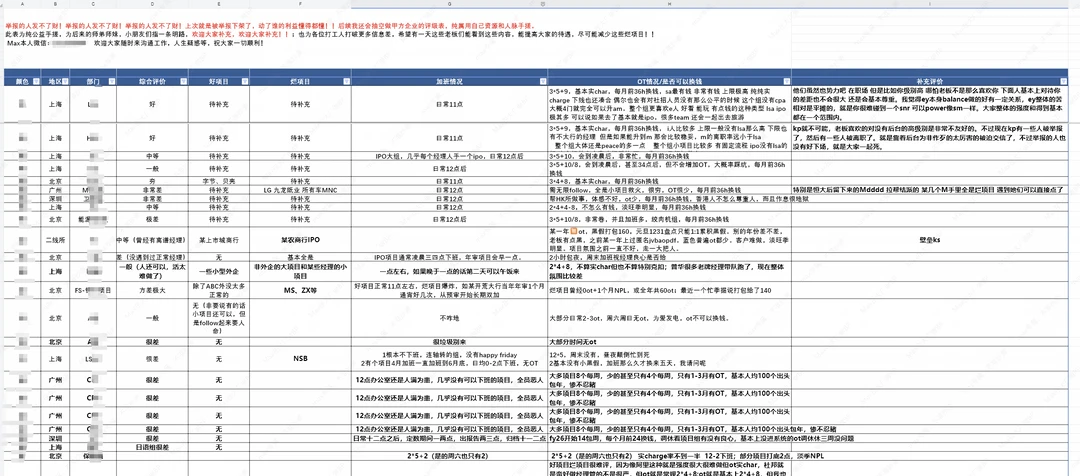Click the MS、ZX等 cell

(x=300, y=290)
